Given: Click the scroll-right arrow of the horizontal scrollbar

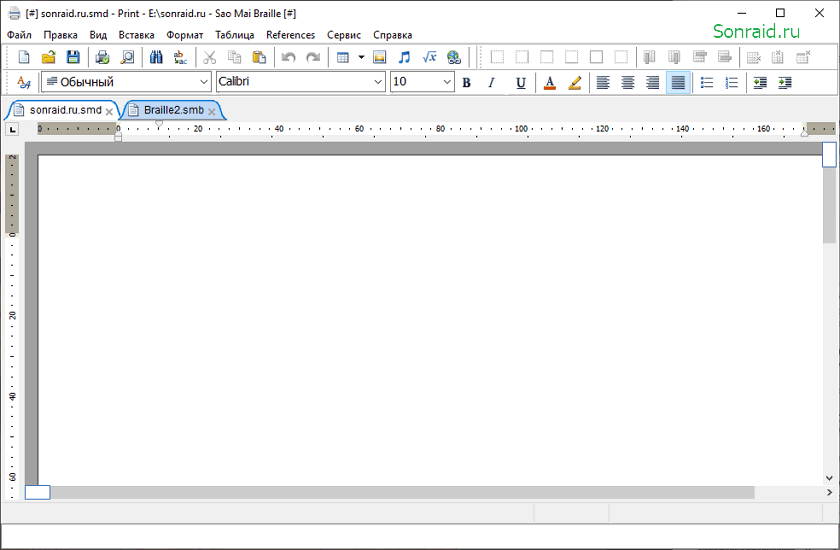Looking at the screenshot, I should click(829, 492).
